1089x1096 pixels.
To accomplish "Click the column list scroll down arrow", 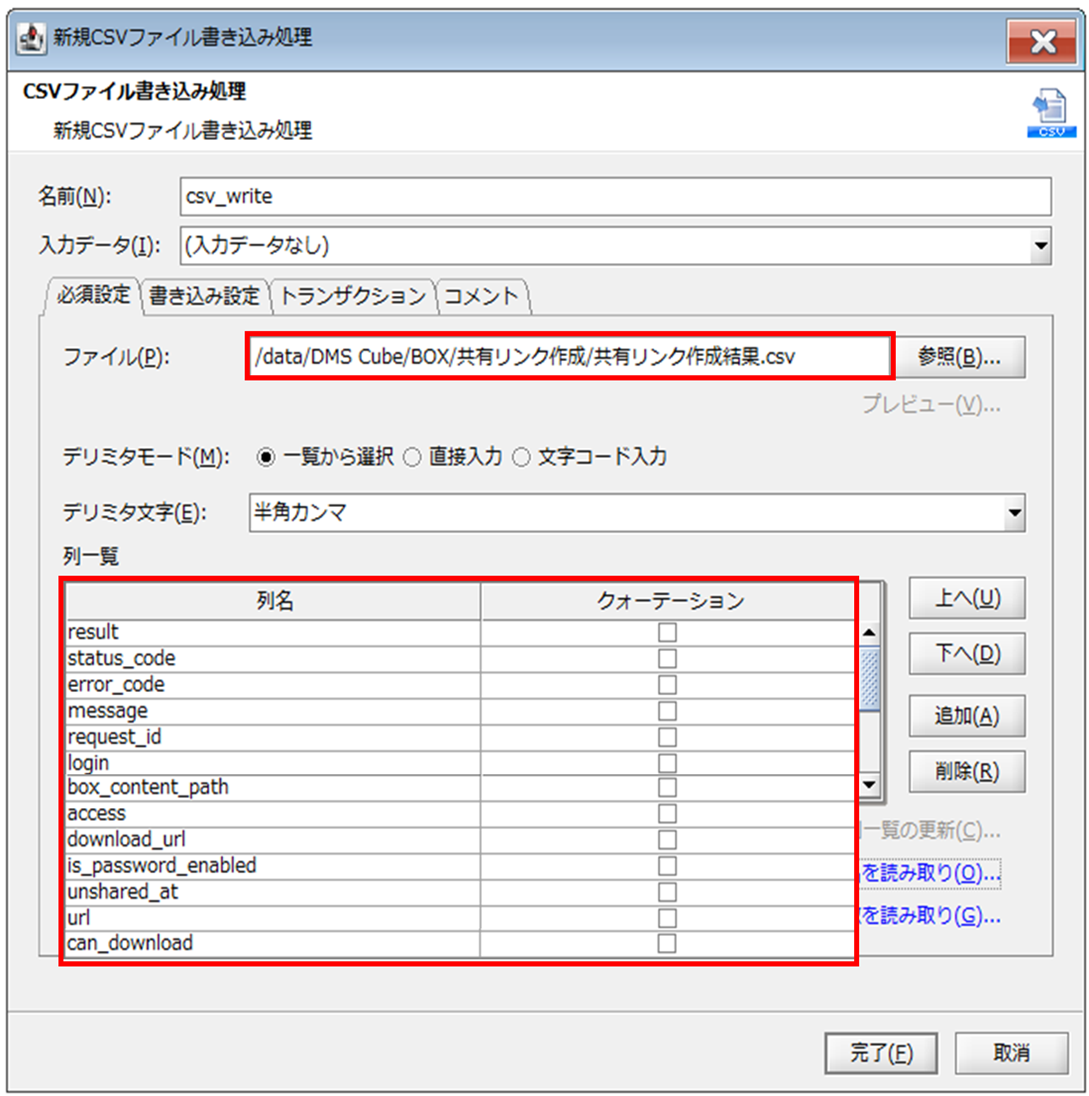I will (x=869, y=785).
